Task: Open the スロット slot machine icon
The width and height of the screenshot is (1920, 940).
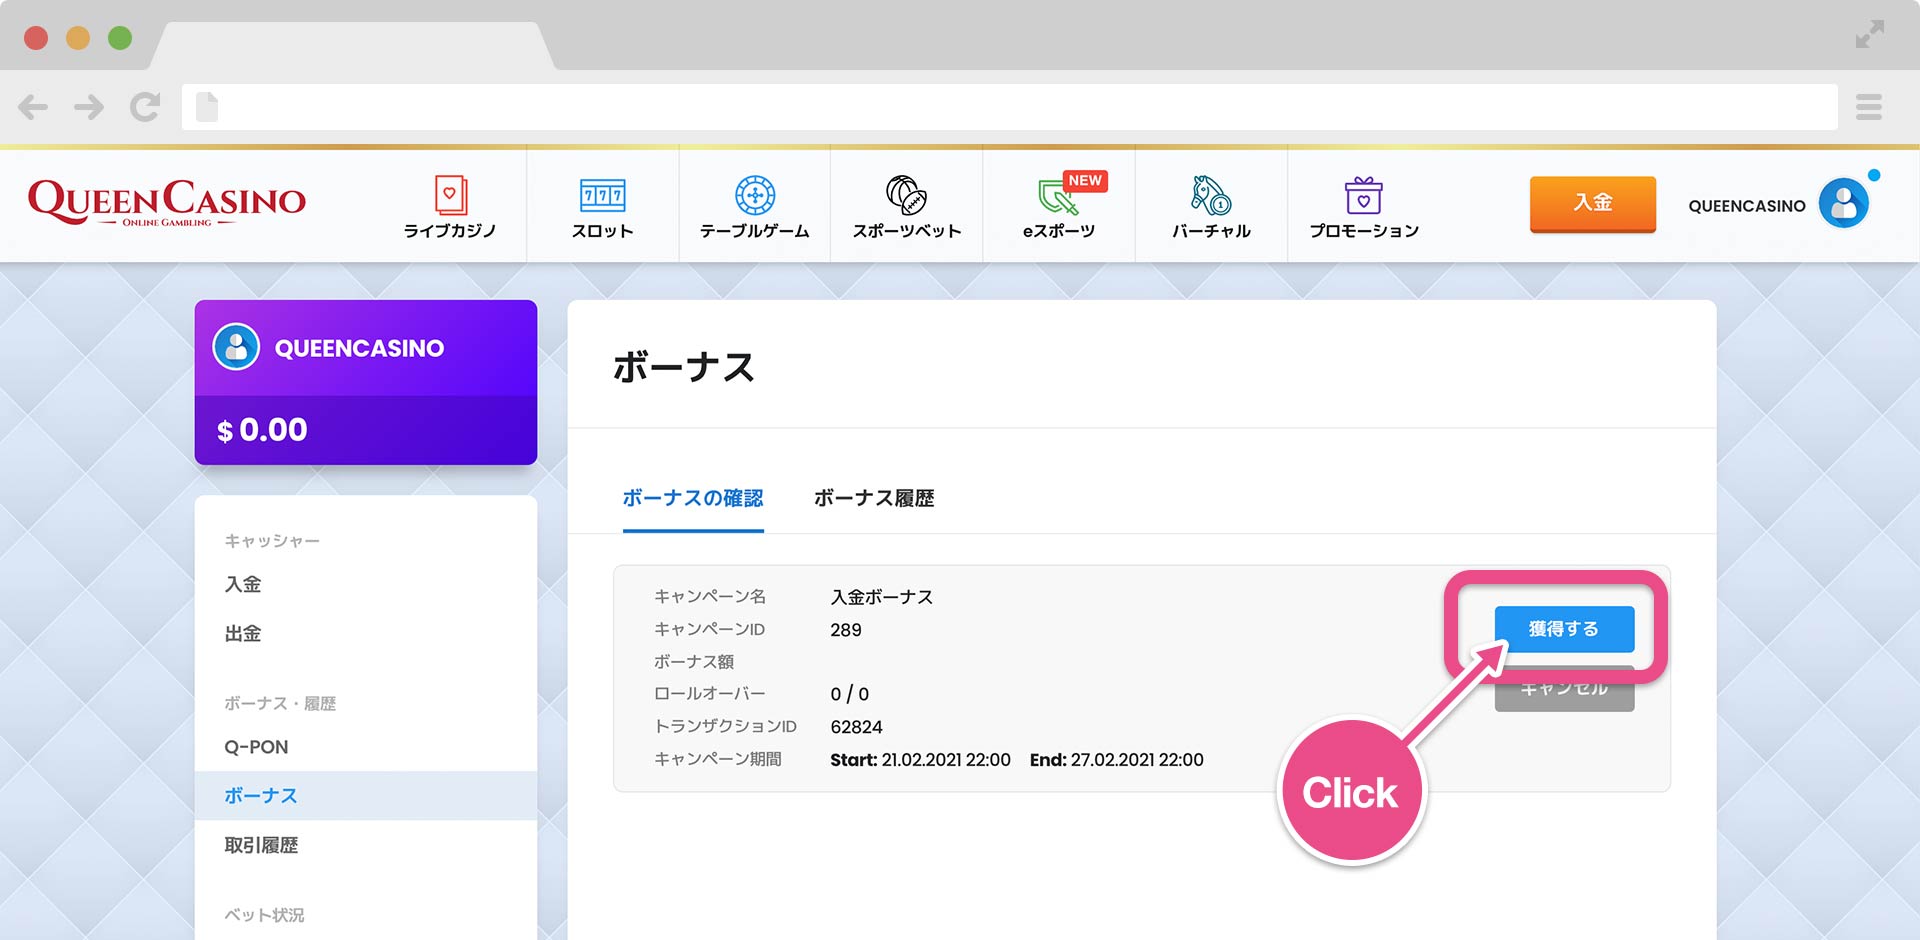Action: click(x=602, y=195)
